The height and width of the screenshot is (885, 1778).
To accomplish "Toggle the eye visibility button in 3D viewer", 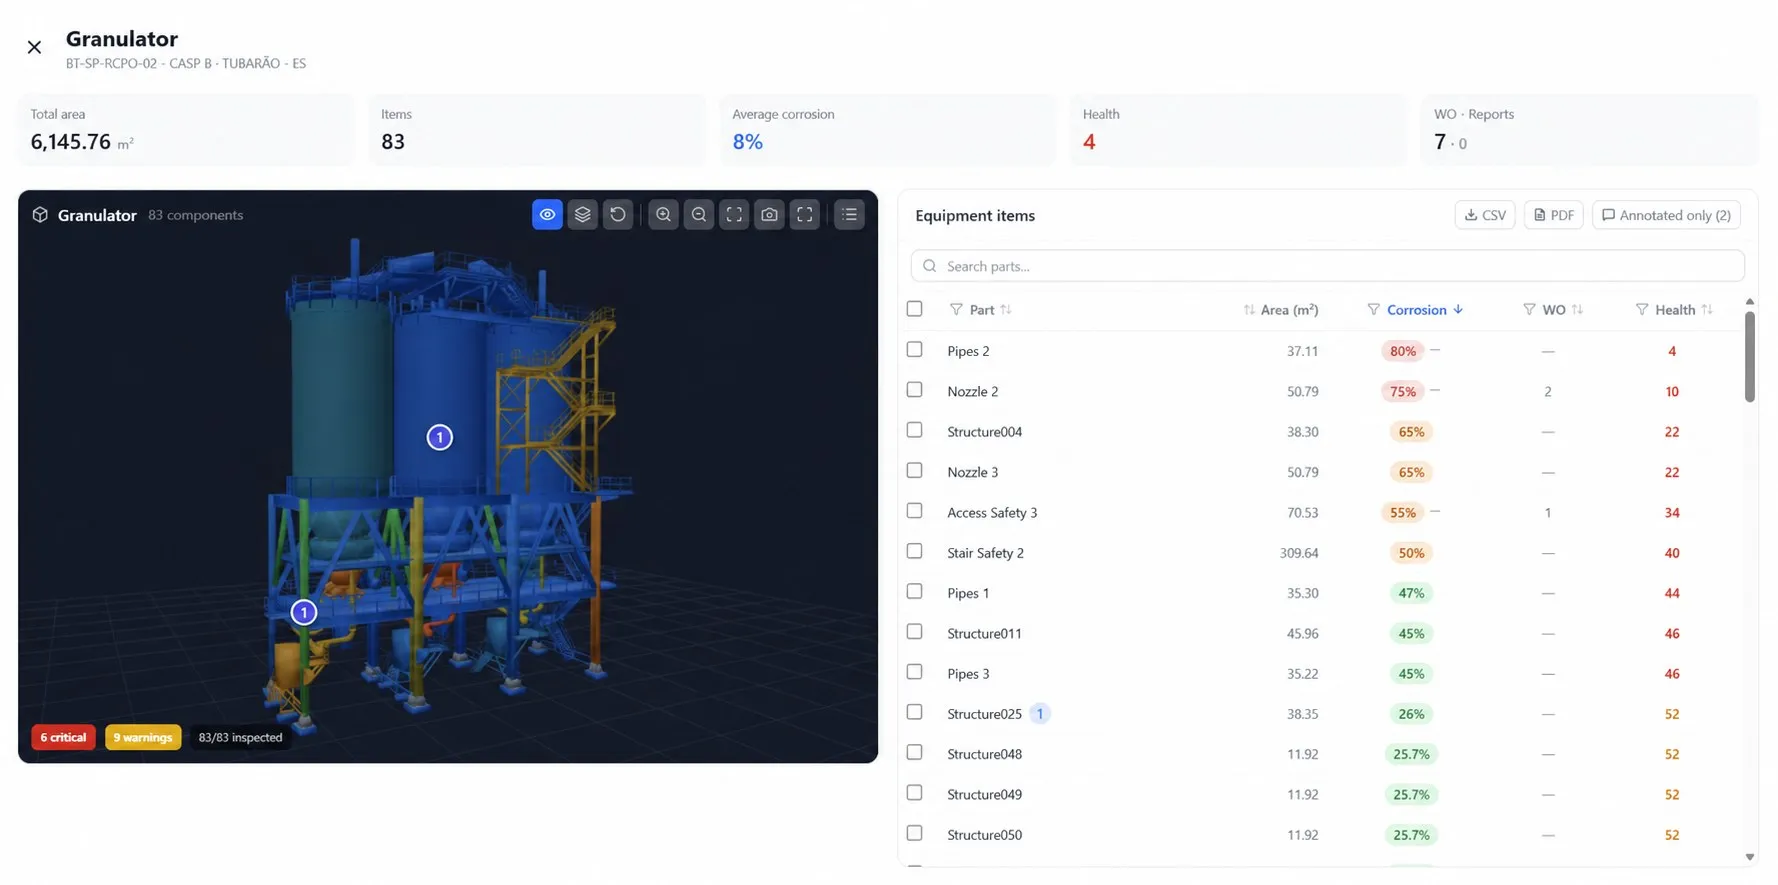I will 547,214.
